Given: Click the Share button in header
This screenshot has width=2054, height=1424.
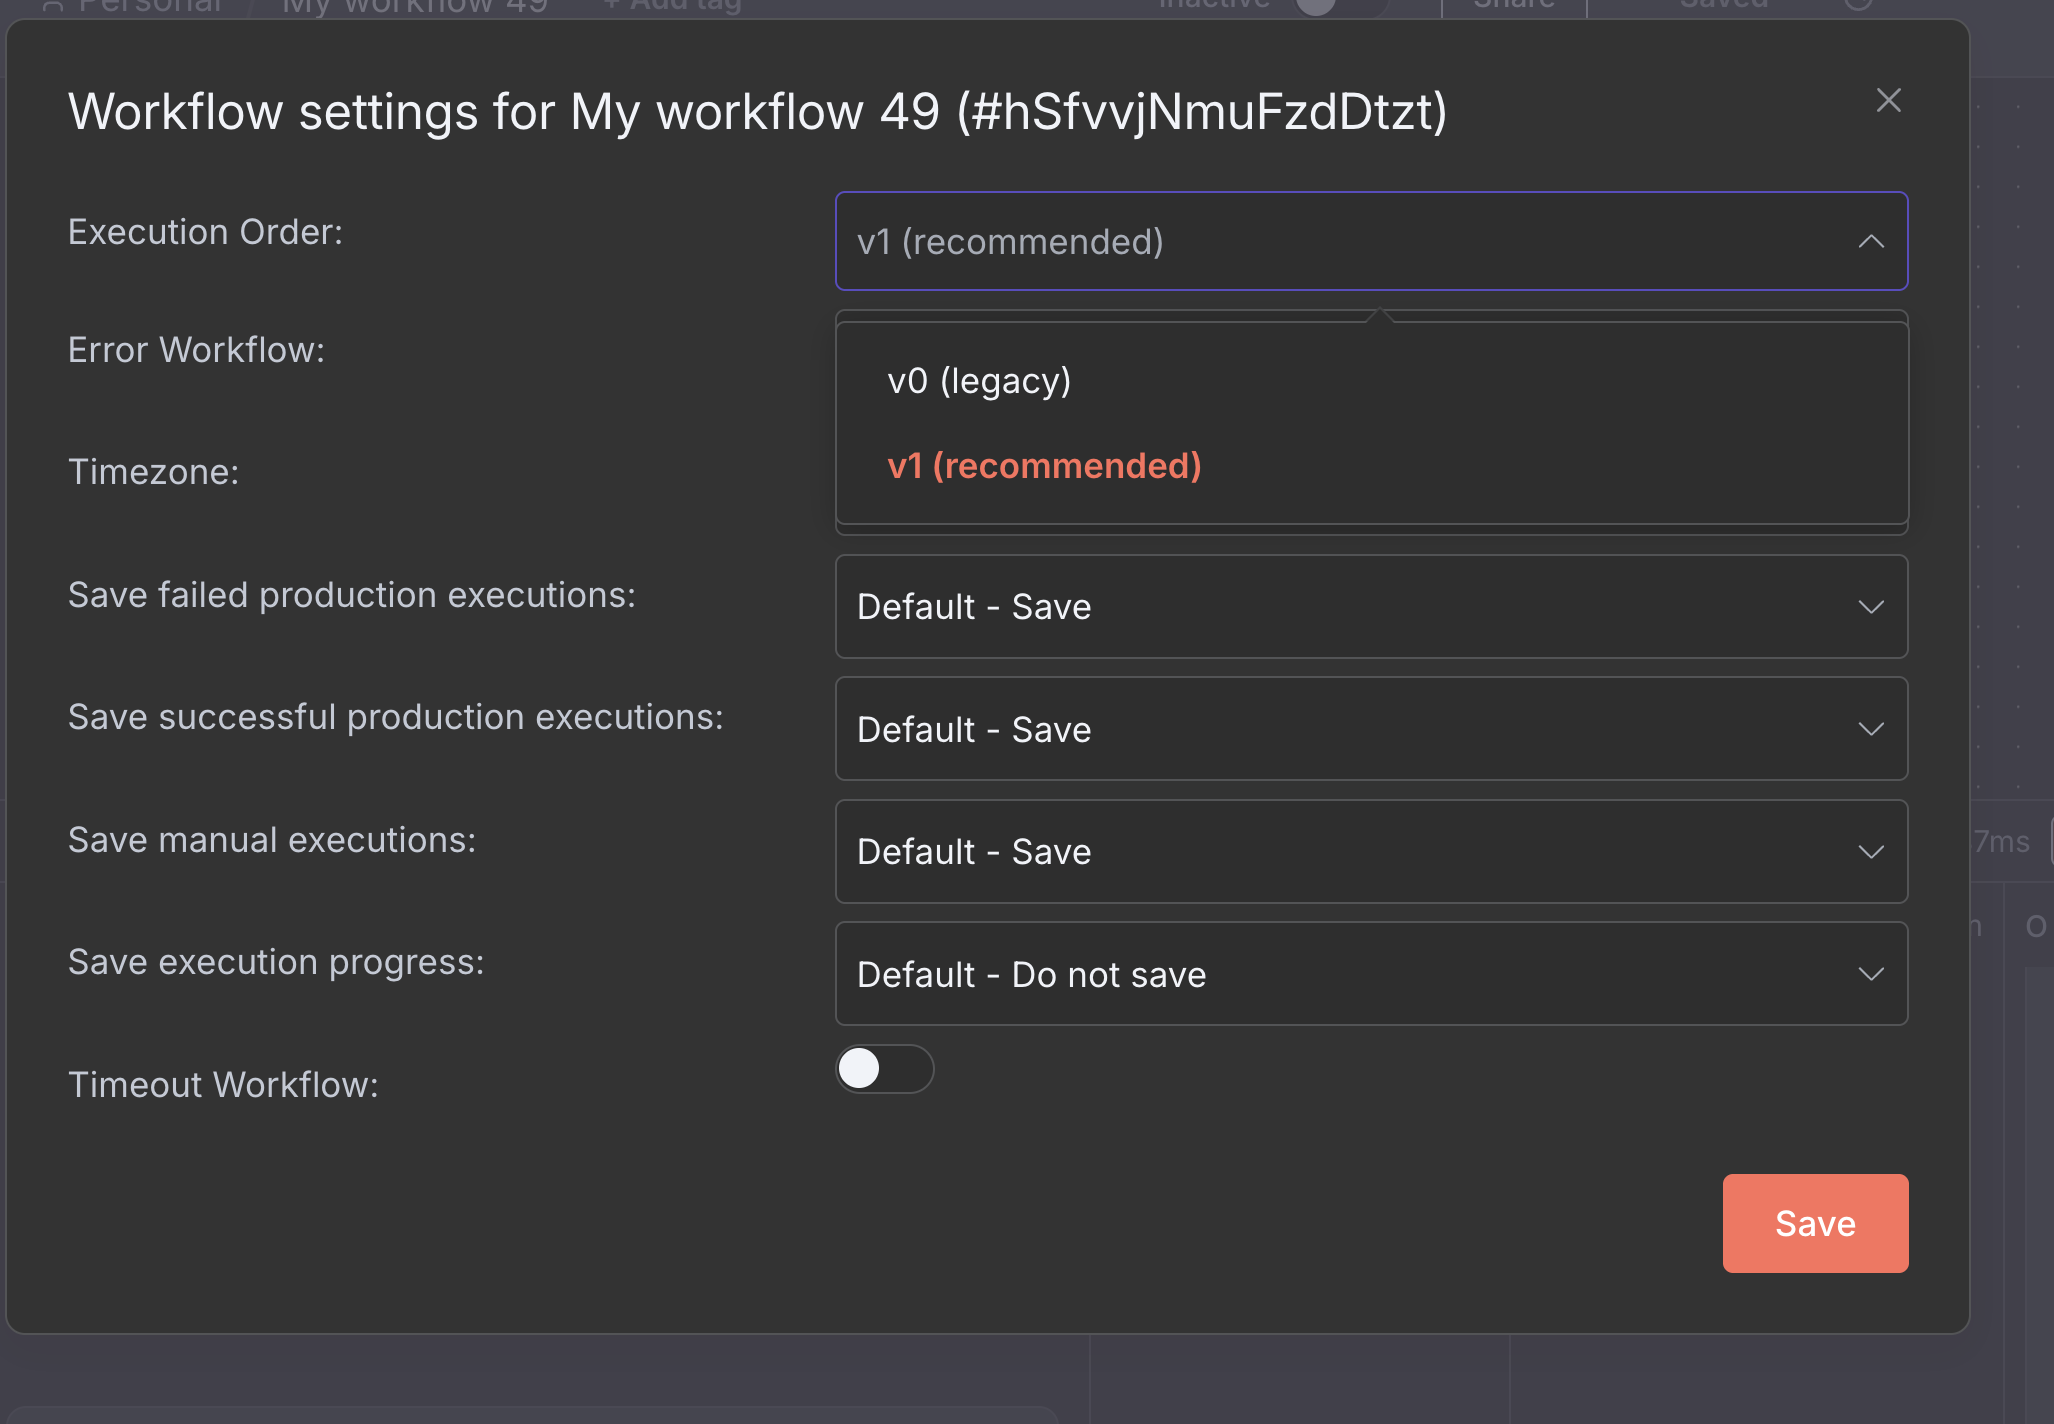Looking at the screenshot, I should (1513, 6).
